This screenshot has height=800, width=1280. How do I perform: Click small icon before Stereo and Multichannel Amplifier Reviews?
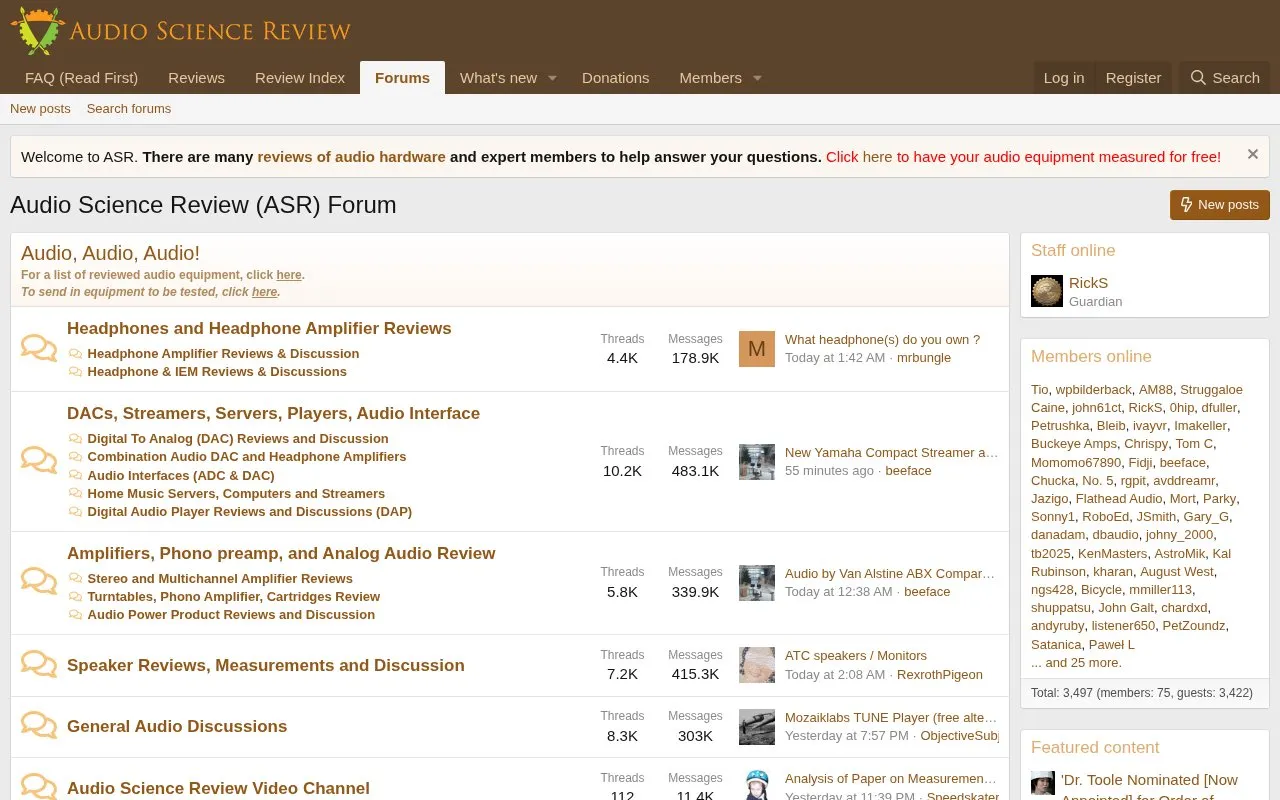coord(76,579)
